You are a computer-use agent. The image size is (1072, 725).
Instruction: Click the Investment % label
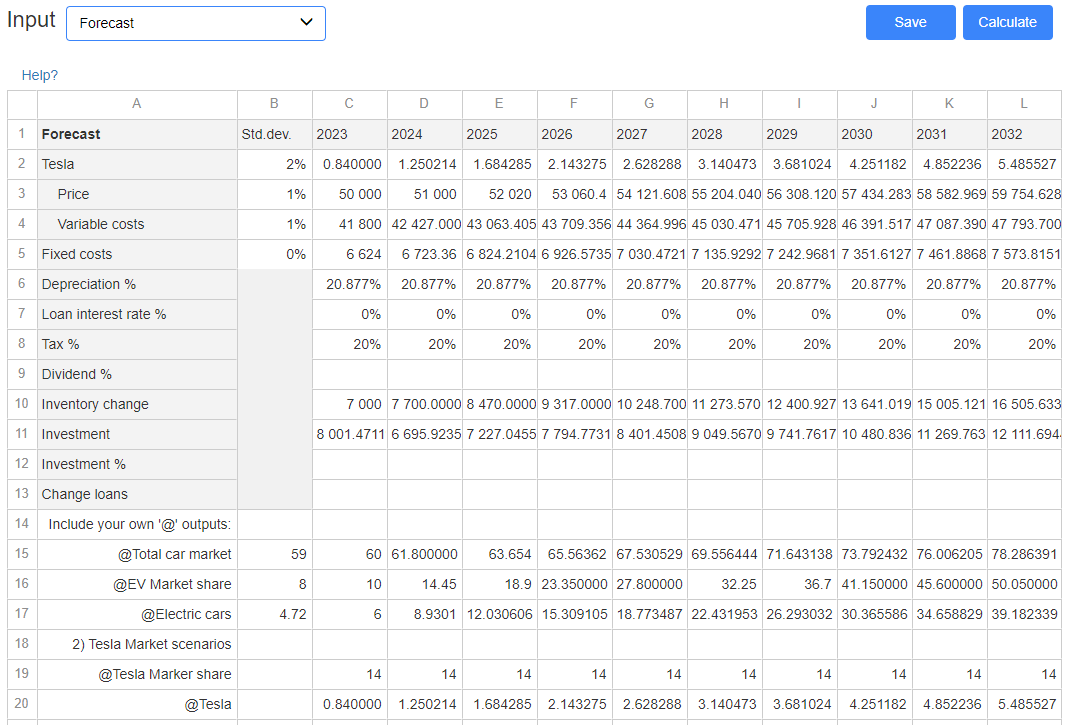tap(137, 464)
